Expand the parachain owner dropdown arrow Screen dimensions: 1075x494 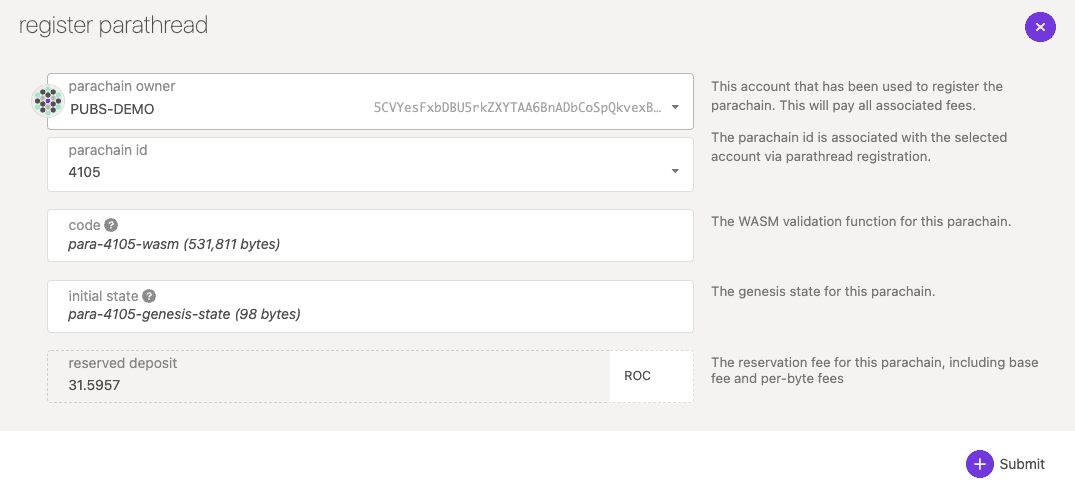click(x=675, y=107)
